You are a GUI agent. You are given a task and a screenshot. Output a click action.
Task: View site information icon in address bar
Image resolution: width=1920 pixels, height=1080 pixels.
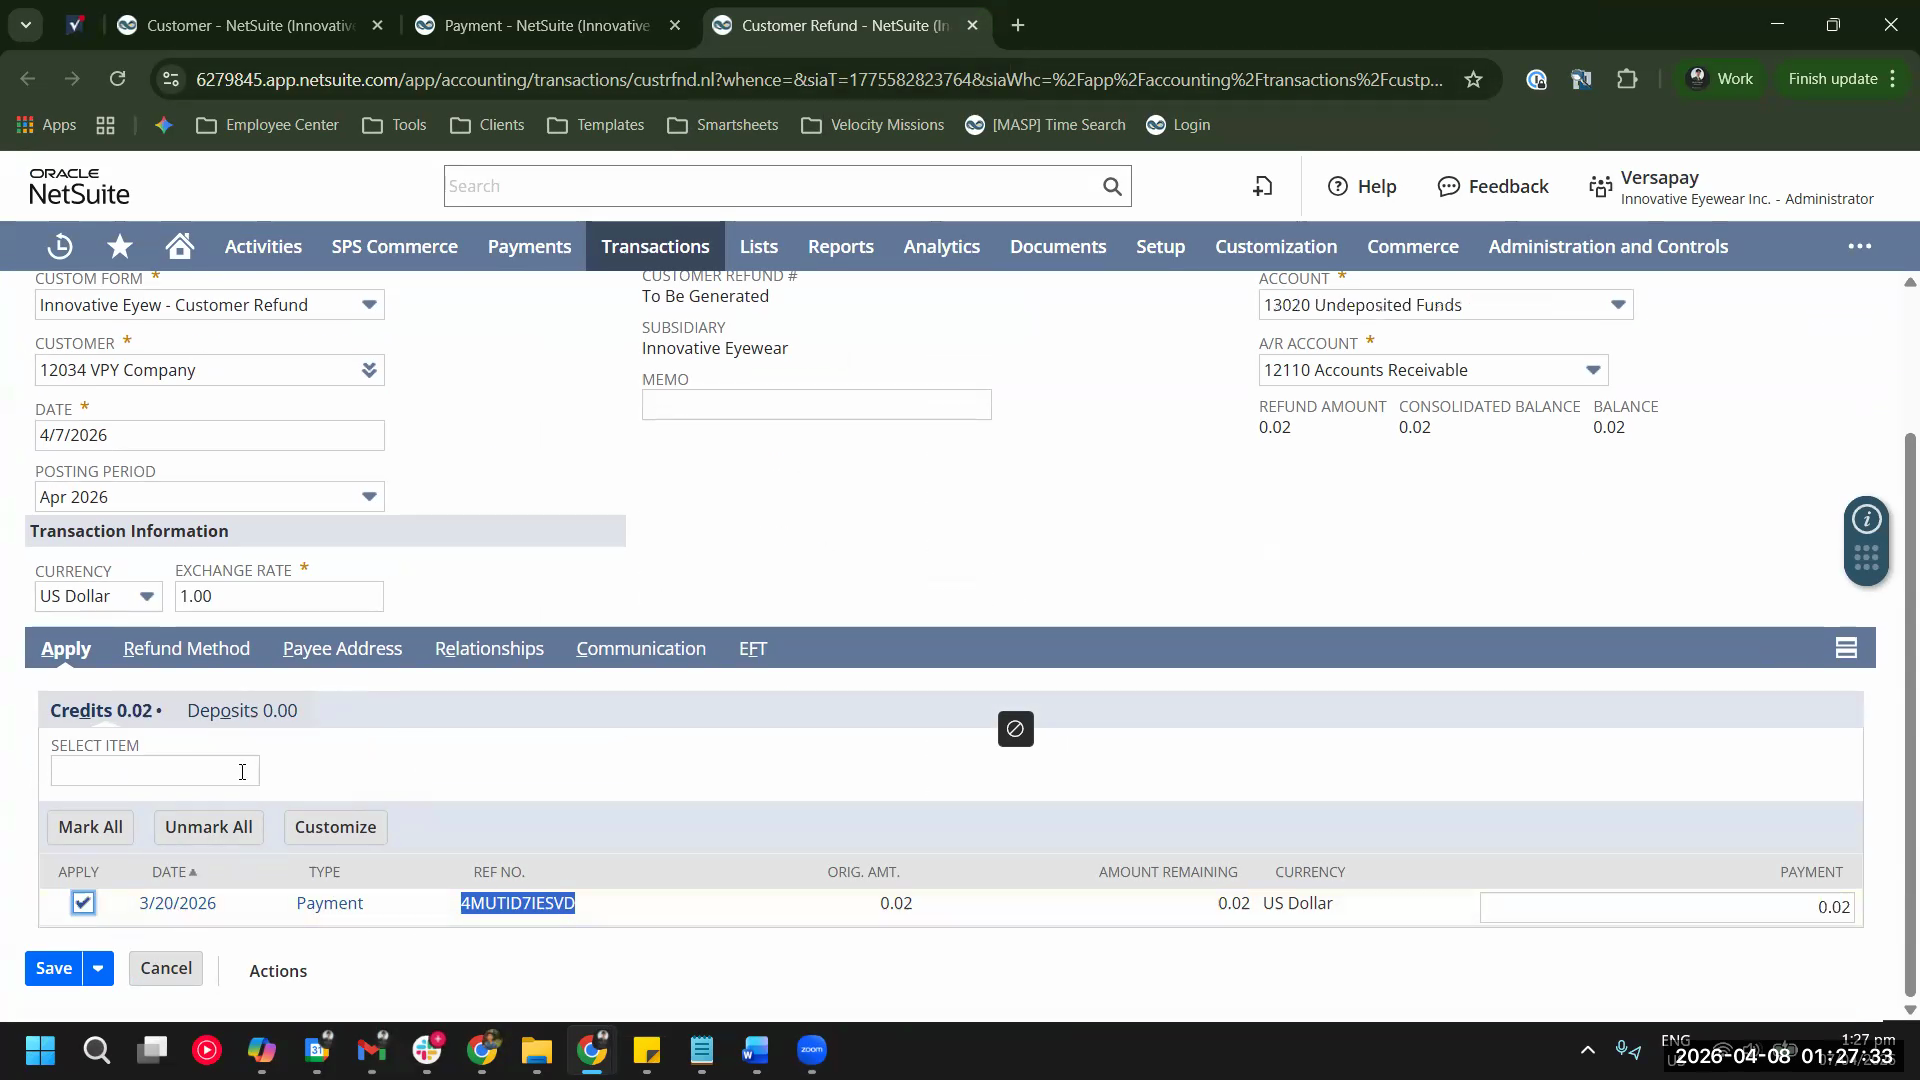pos(171,79)
